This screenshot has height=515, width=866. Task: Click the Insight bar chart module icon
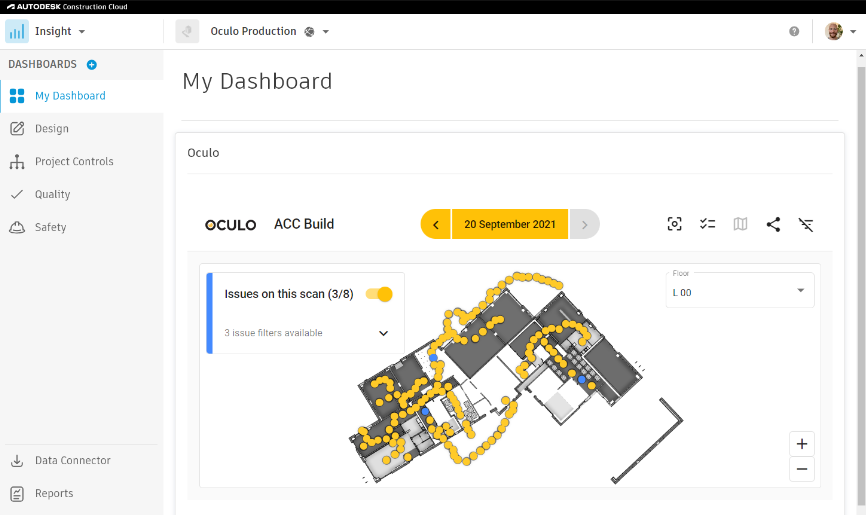(x=17, y=31)
